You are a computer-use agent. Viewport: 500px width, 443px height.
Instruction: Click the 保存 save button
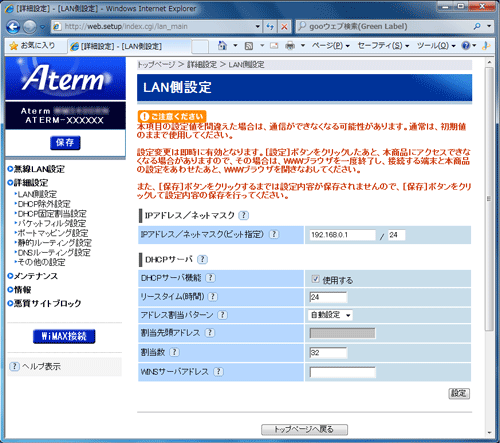tap(65, 143)
